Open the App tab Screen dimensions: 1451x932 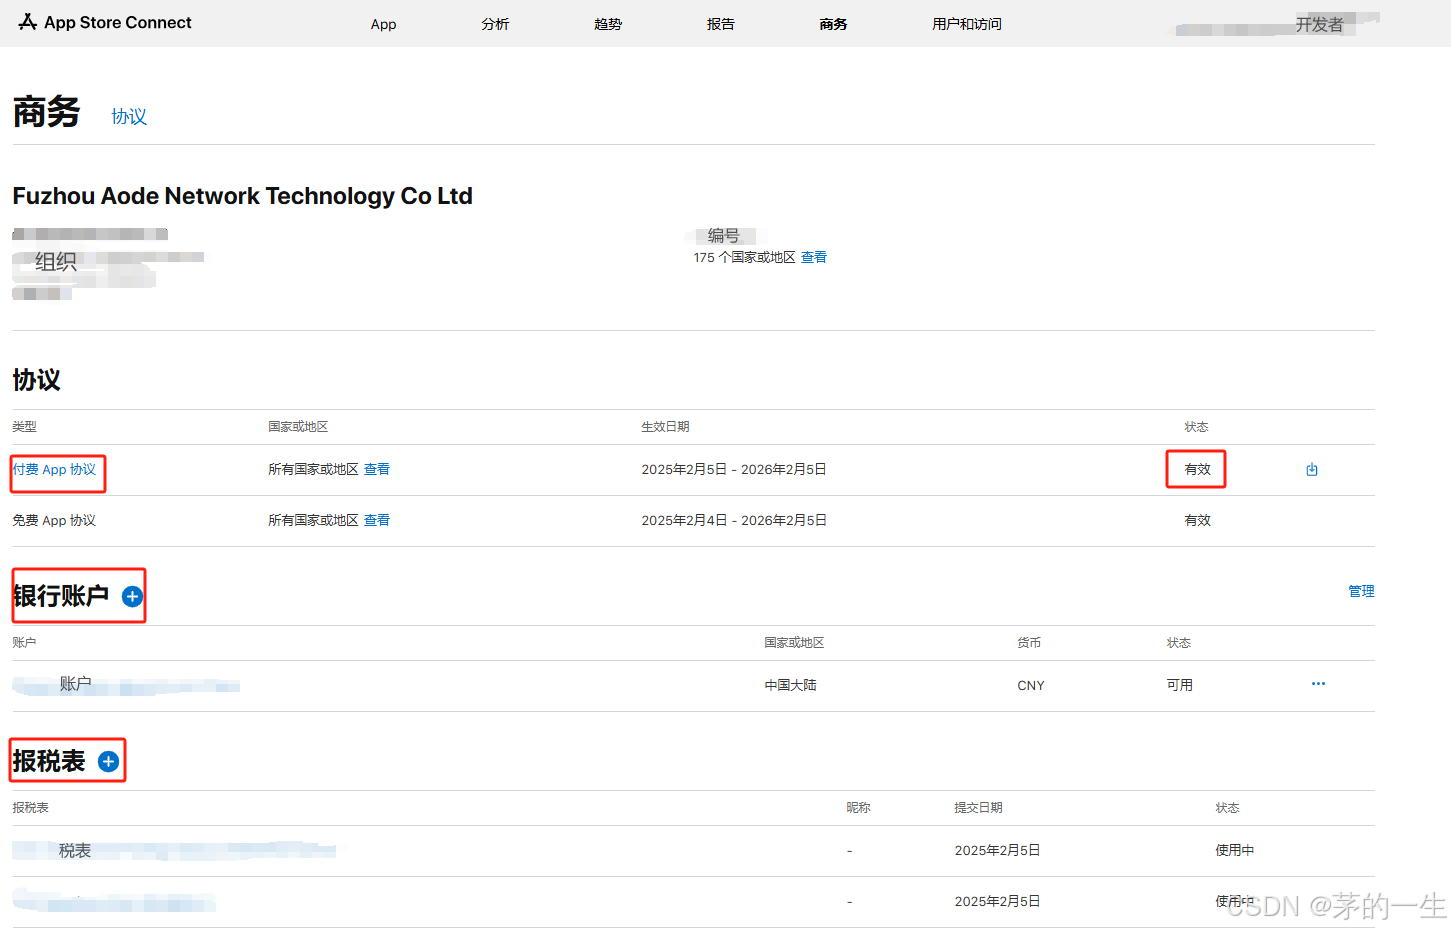[383, 24]
